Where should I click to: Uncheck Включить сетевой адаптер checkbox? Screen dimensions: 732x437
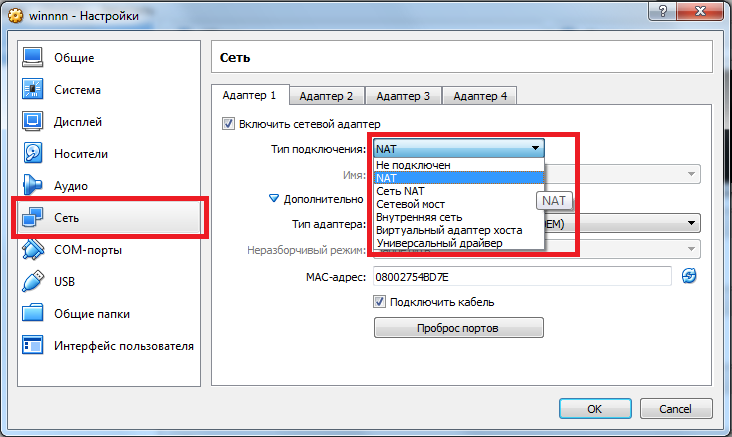click(228, 124)
